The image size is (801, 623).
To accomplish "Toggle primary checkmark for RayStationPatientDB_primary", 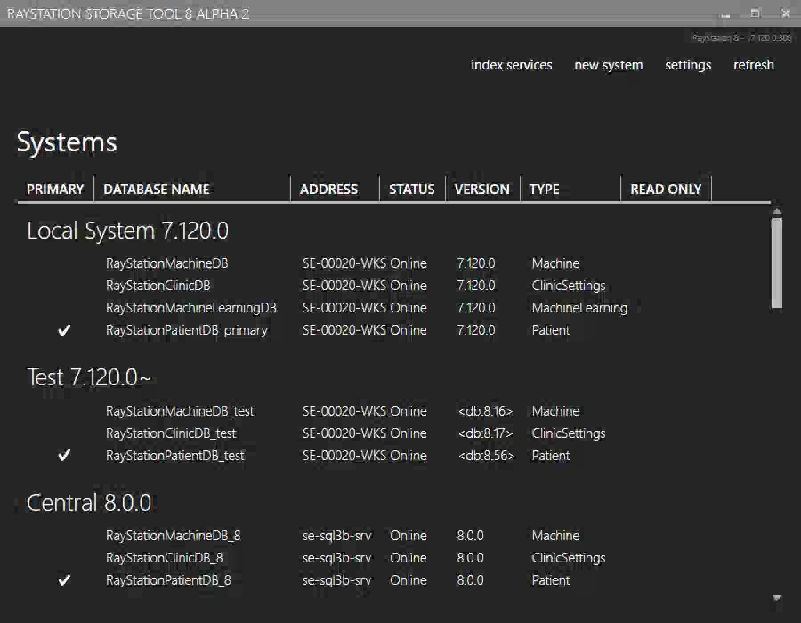I will 64,330.
